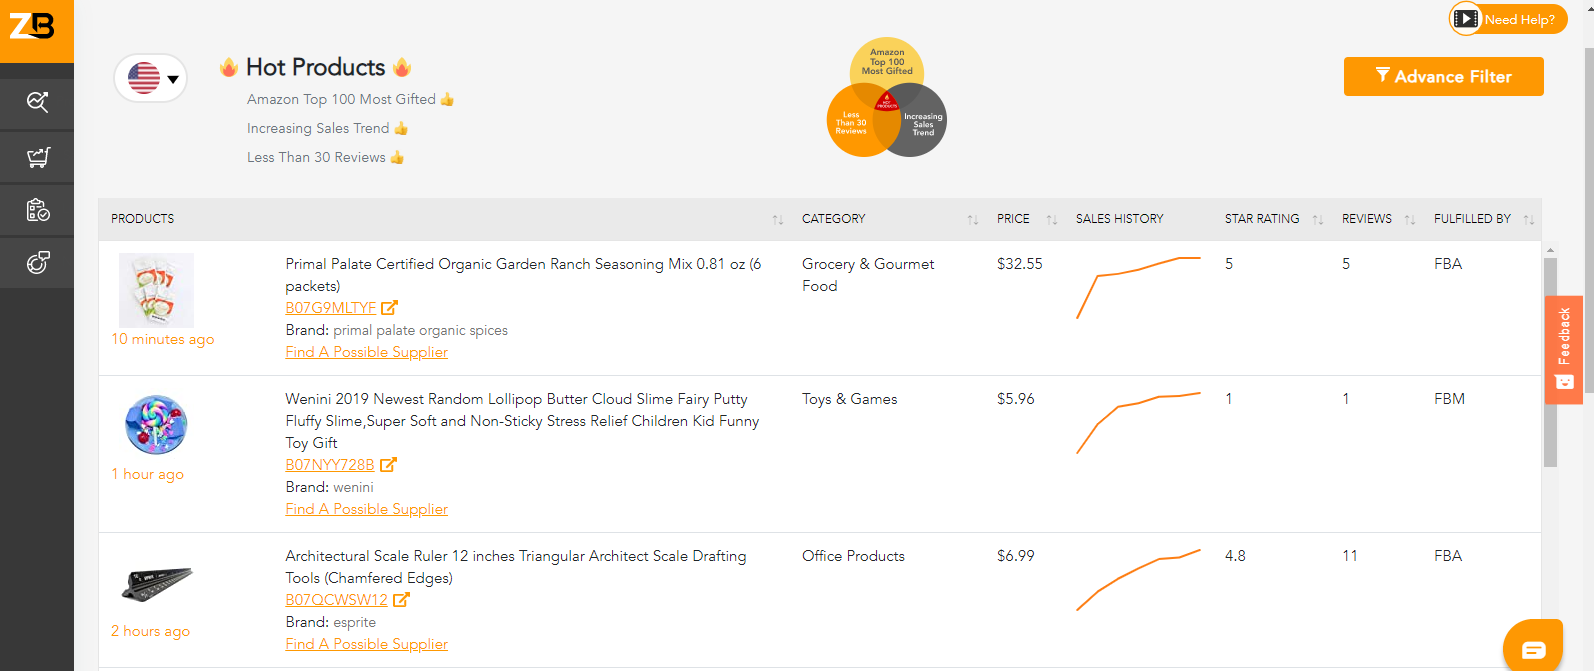Click the Advance Filter button
This screenshot has height=671, width=1594.
(x=1443, y=77)
